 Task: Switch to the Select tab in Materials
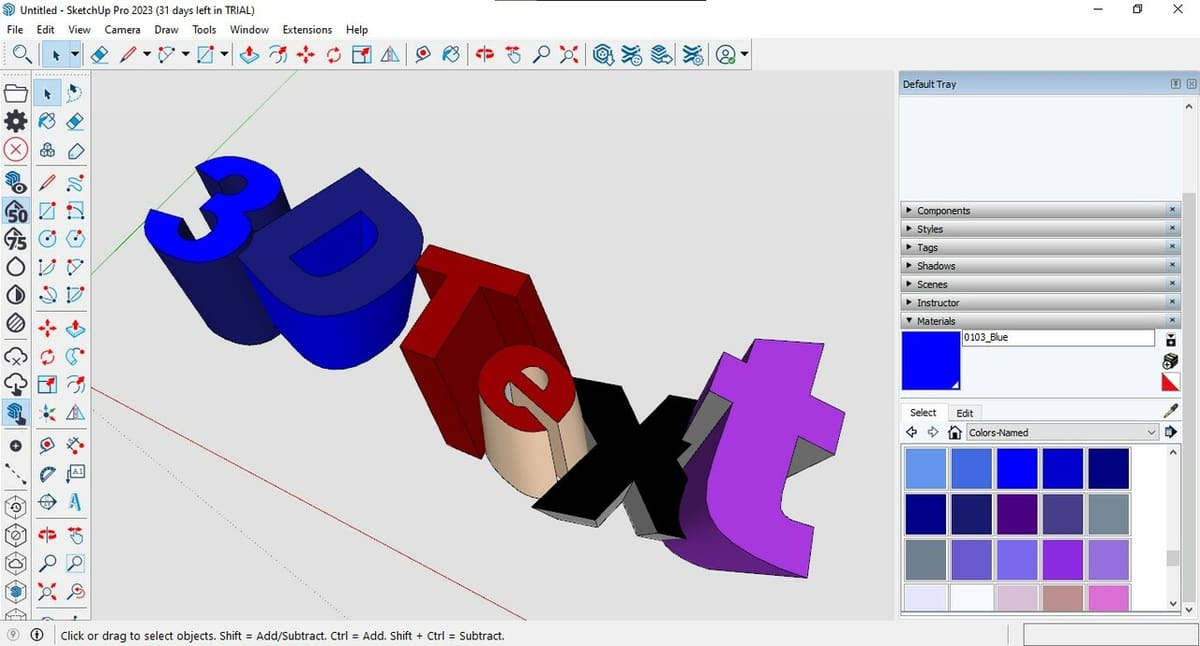[x=923, y=412]
